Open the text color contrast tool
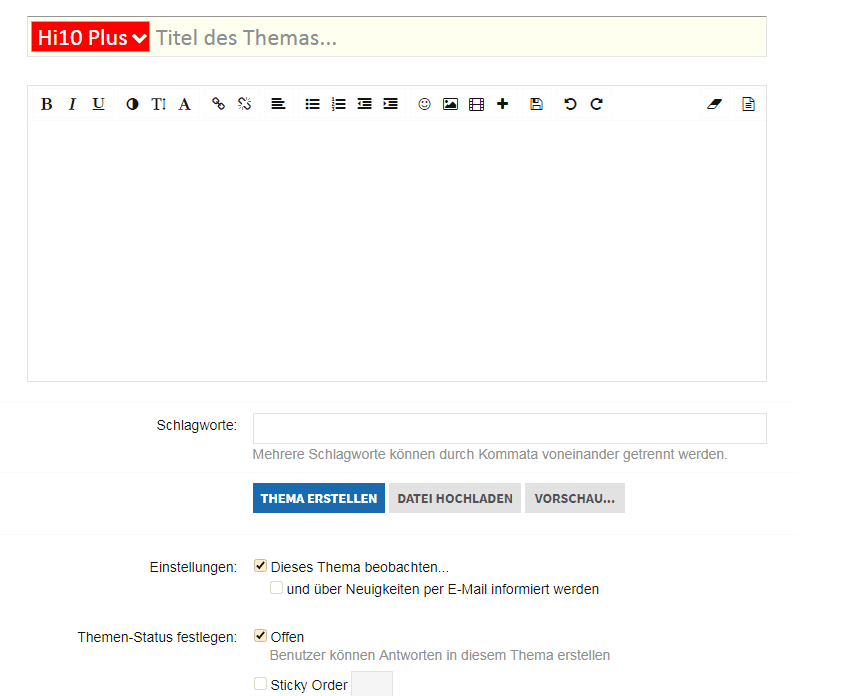 132,104
